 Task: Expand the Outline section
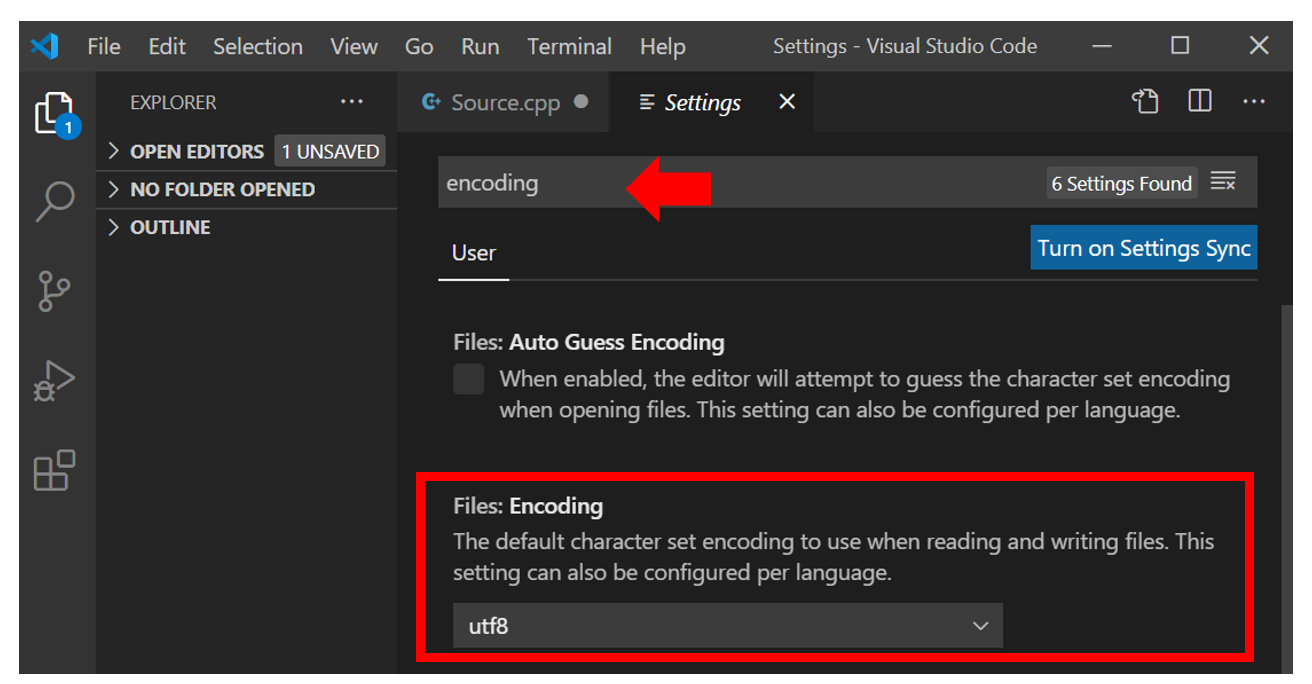[247, 228]
